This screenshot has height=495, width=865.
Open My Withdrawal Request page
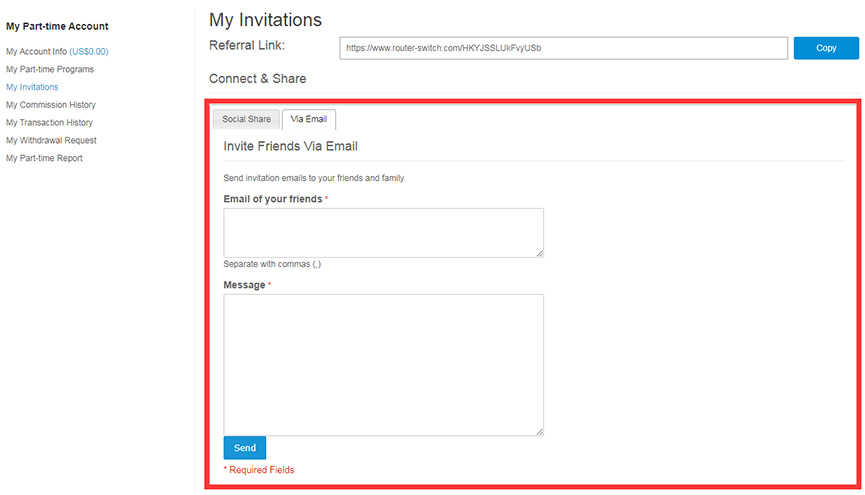tap(51, 141)
